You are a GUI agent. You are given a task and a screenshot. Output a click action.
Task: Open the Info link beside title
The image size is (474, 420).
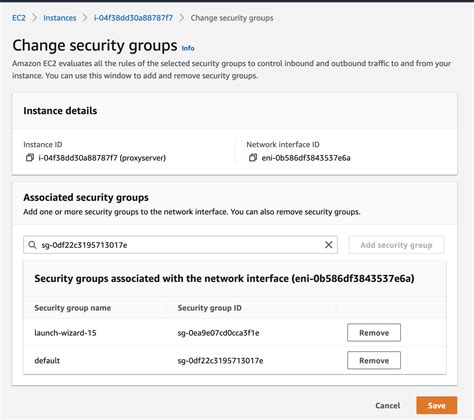(188, 48)
